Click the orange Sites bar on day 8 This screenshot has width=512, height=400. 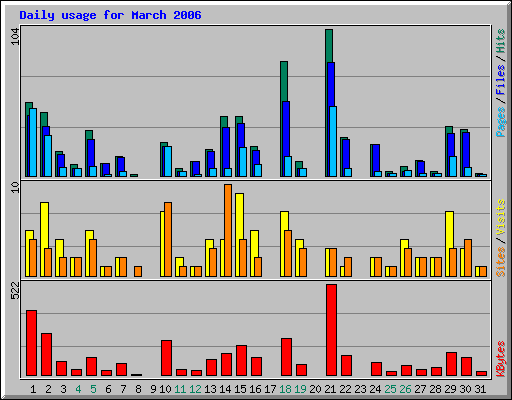(138, 271)
